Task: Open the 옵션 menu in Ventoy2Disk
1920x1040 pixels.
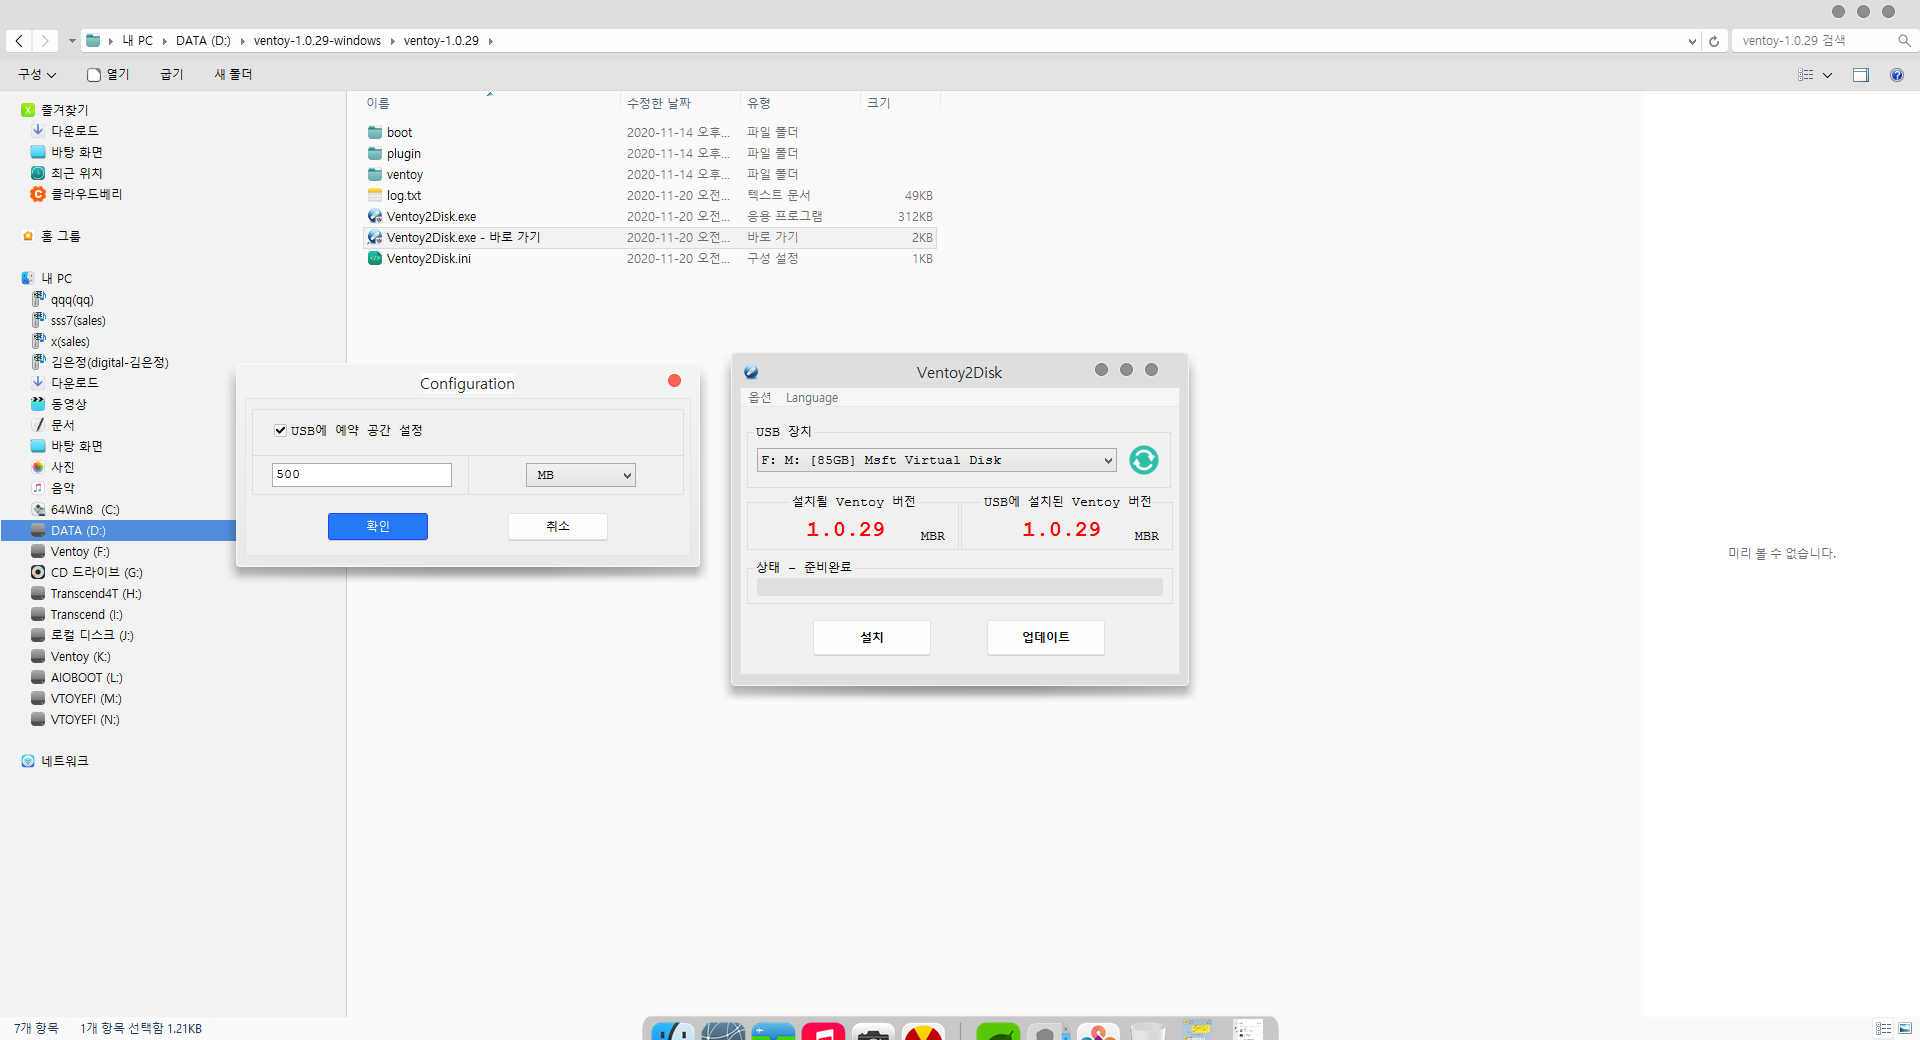Action: (760, 398)
